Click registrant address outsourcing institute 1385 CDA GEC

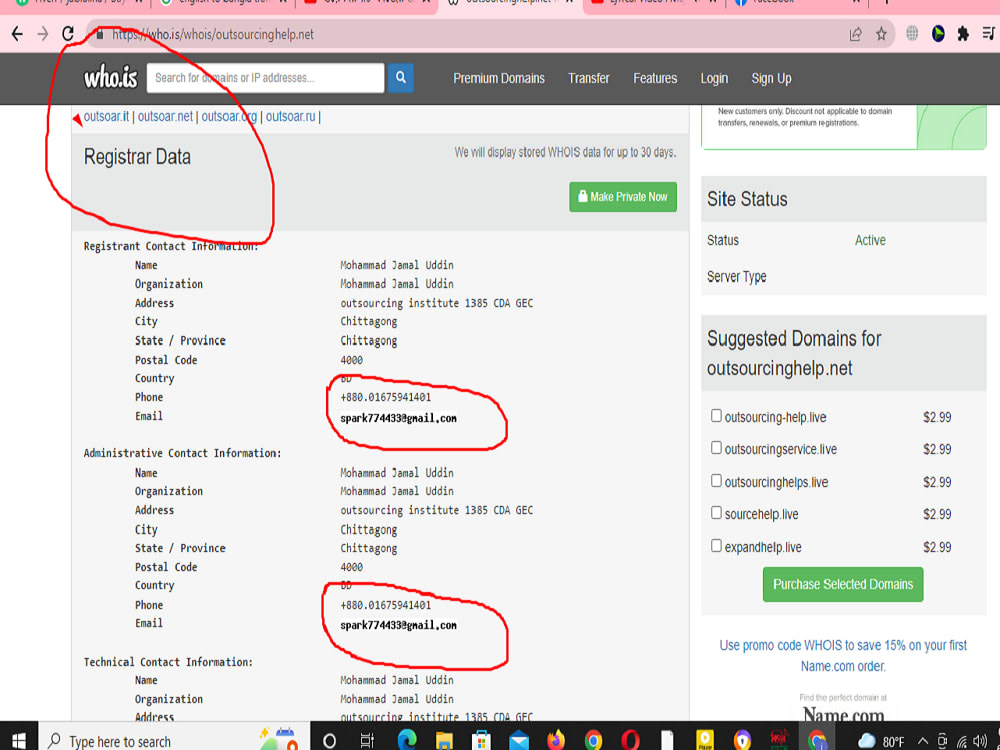[x=436, y=303]
